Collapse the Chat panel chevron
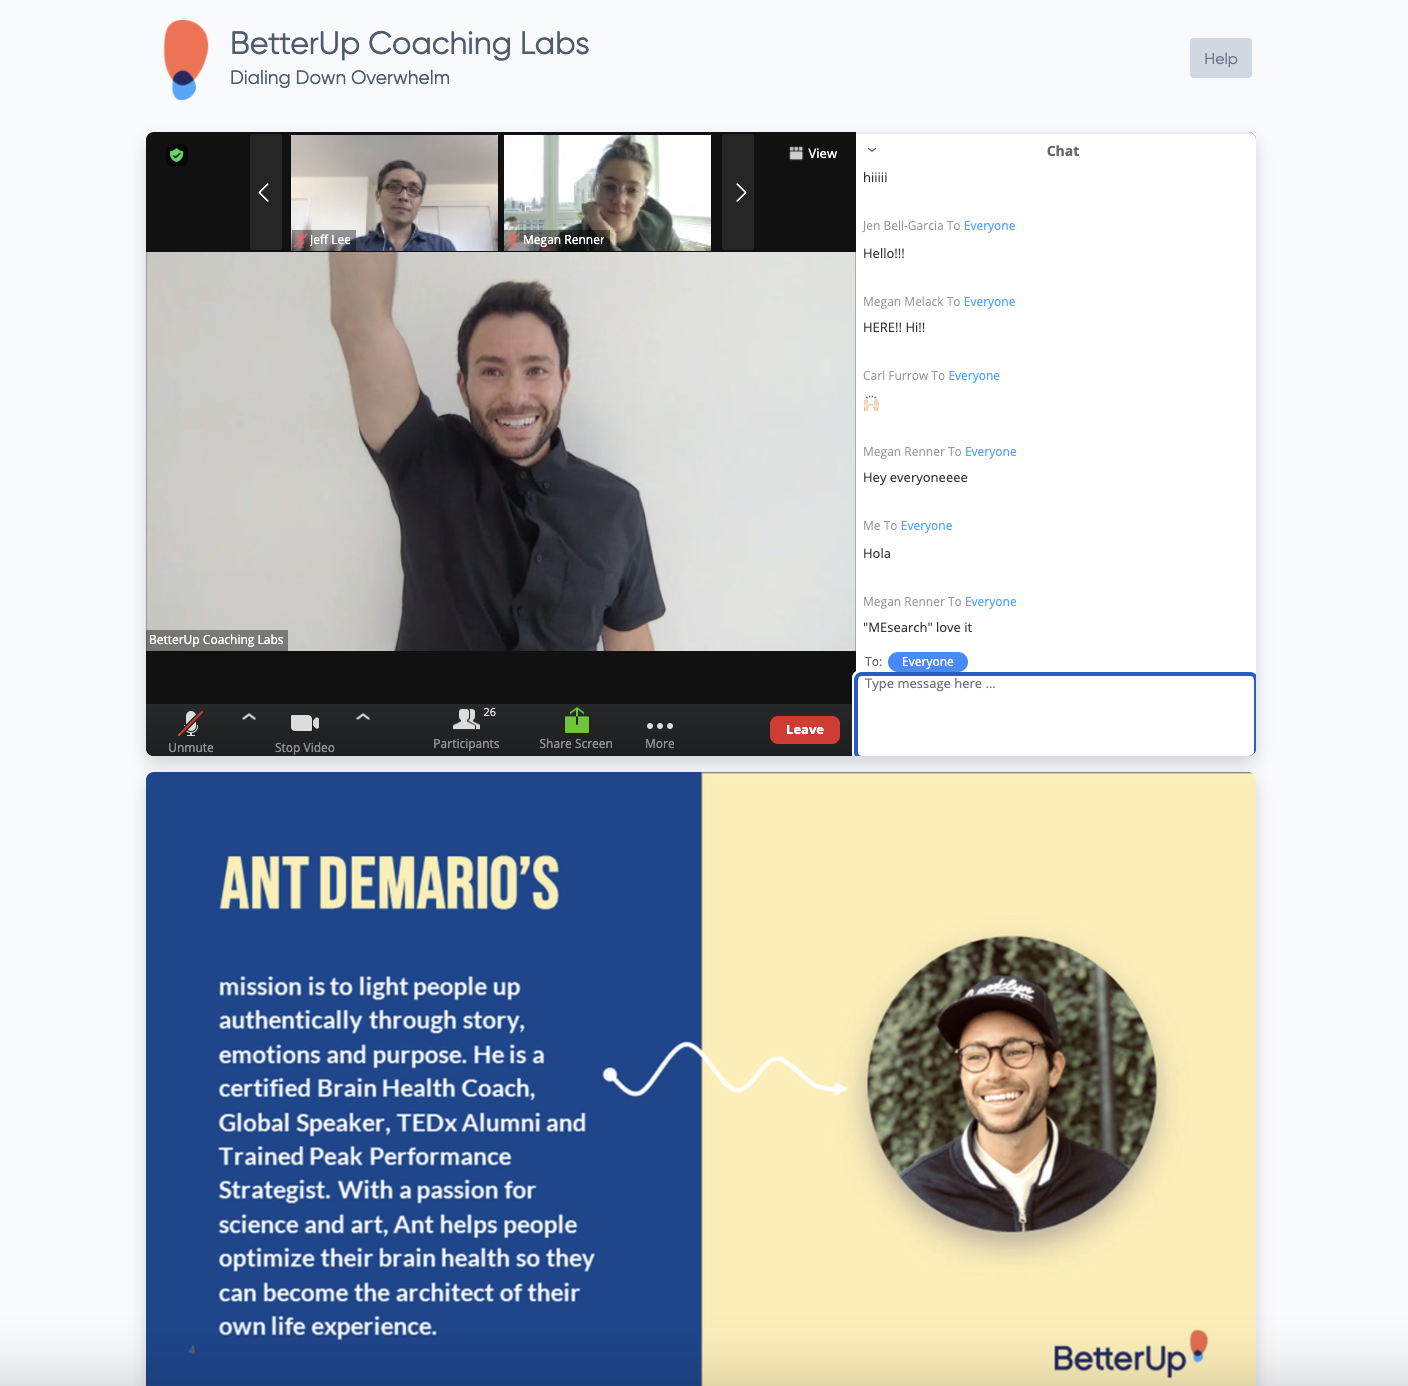The image size is (1408, 1386). tap(872, 150)
